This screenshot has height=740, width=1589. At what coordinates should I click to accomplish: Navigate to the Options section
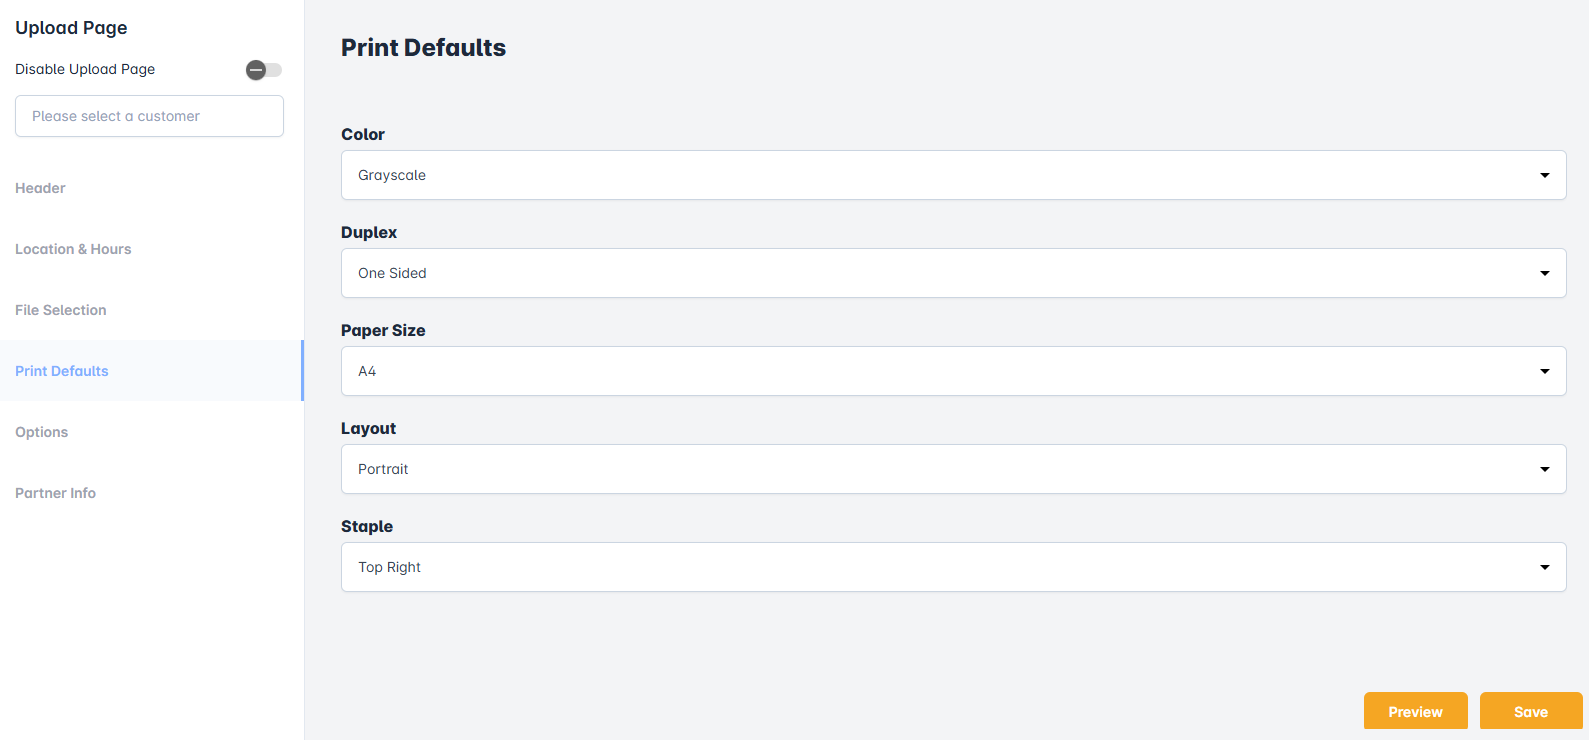tap(42, 432)
